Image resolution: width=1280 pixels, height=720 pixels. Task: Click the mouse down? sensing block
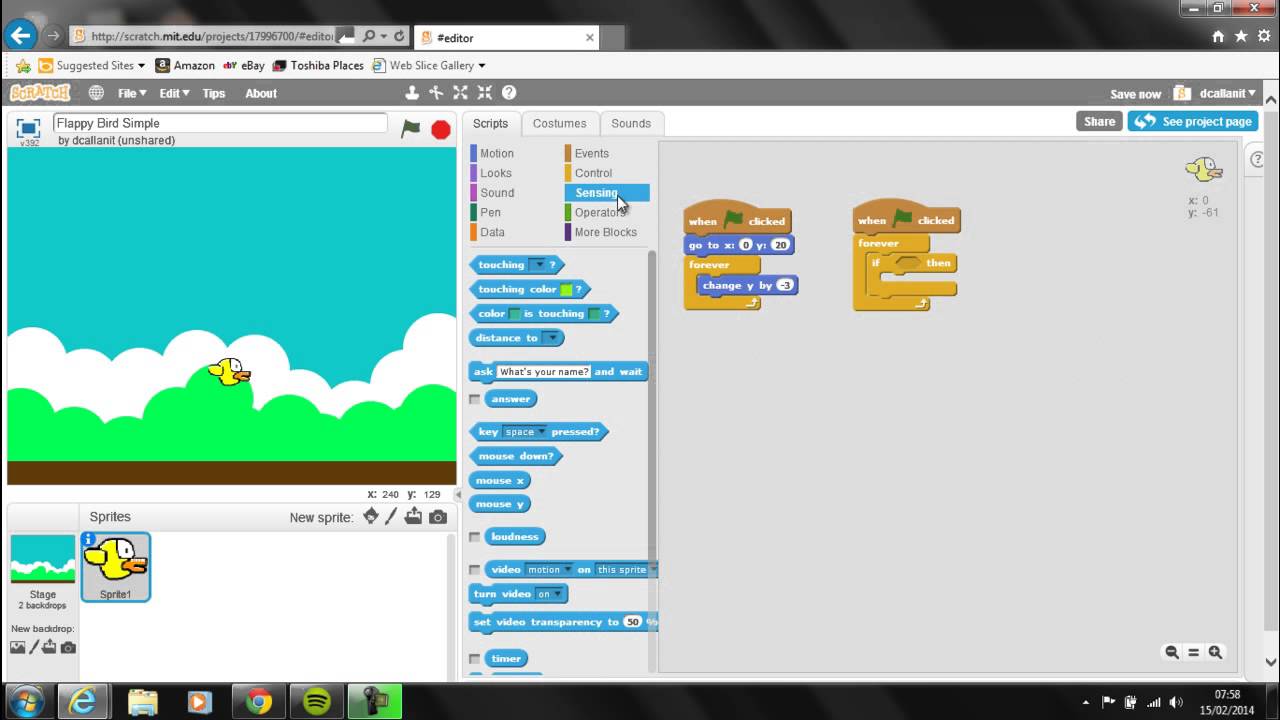(x=516, y=456)
